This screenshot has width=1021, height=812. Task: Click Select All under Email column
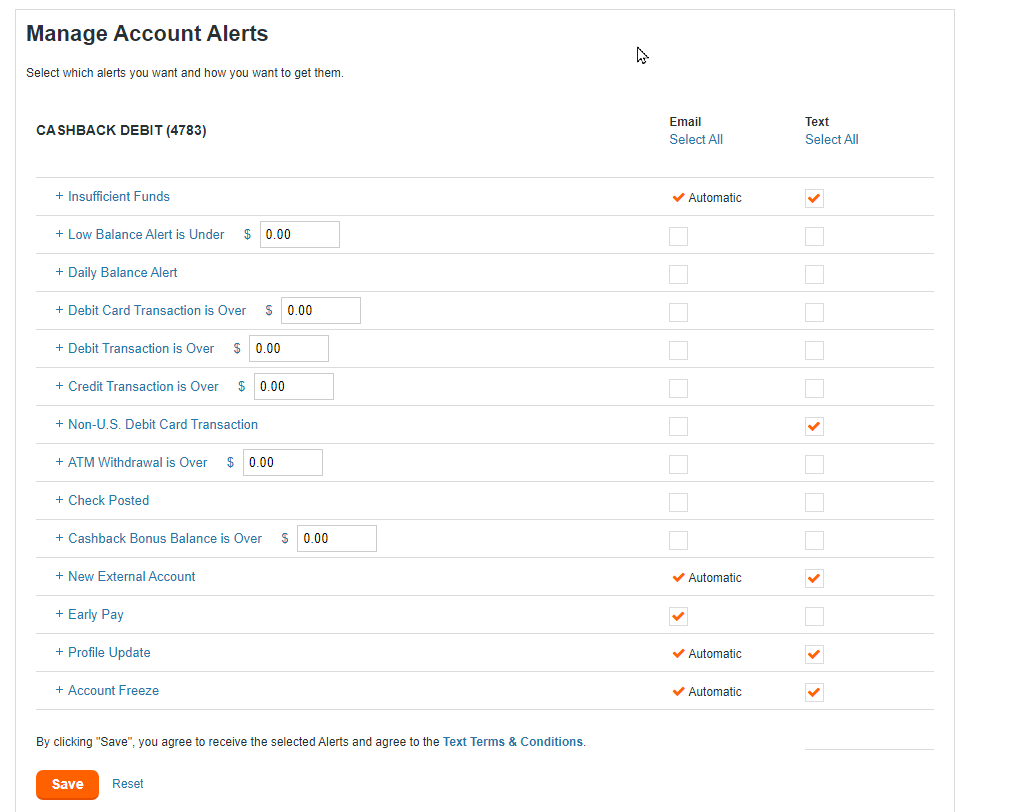pos(696,140)
